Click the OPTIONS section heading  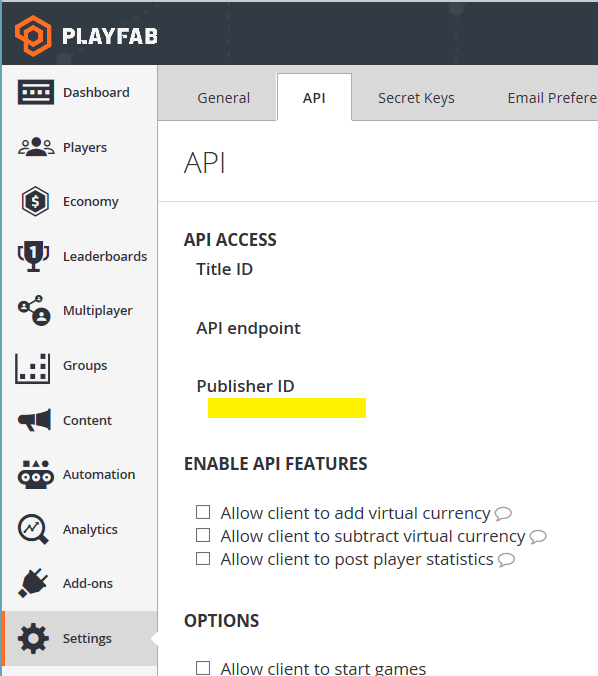[221, 621]
